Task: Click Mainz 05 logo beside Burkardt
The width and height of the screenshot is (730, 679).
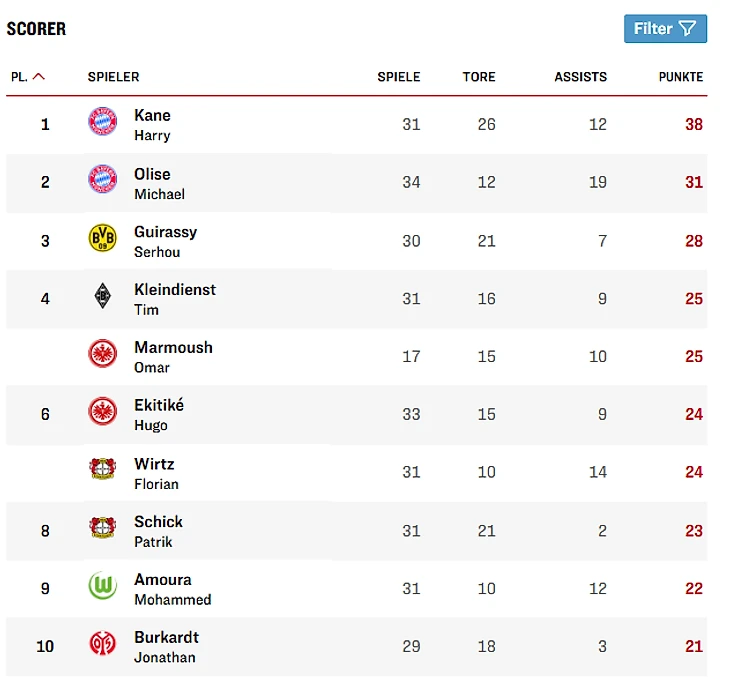Action: click(x=102, y=643)
